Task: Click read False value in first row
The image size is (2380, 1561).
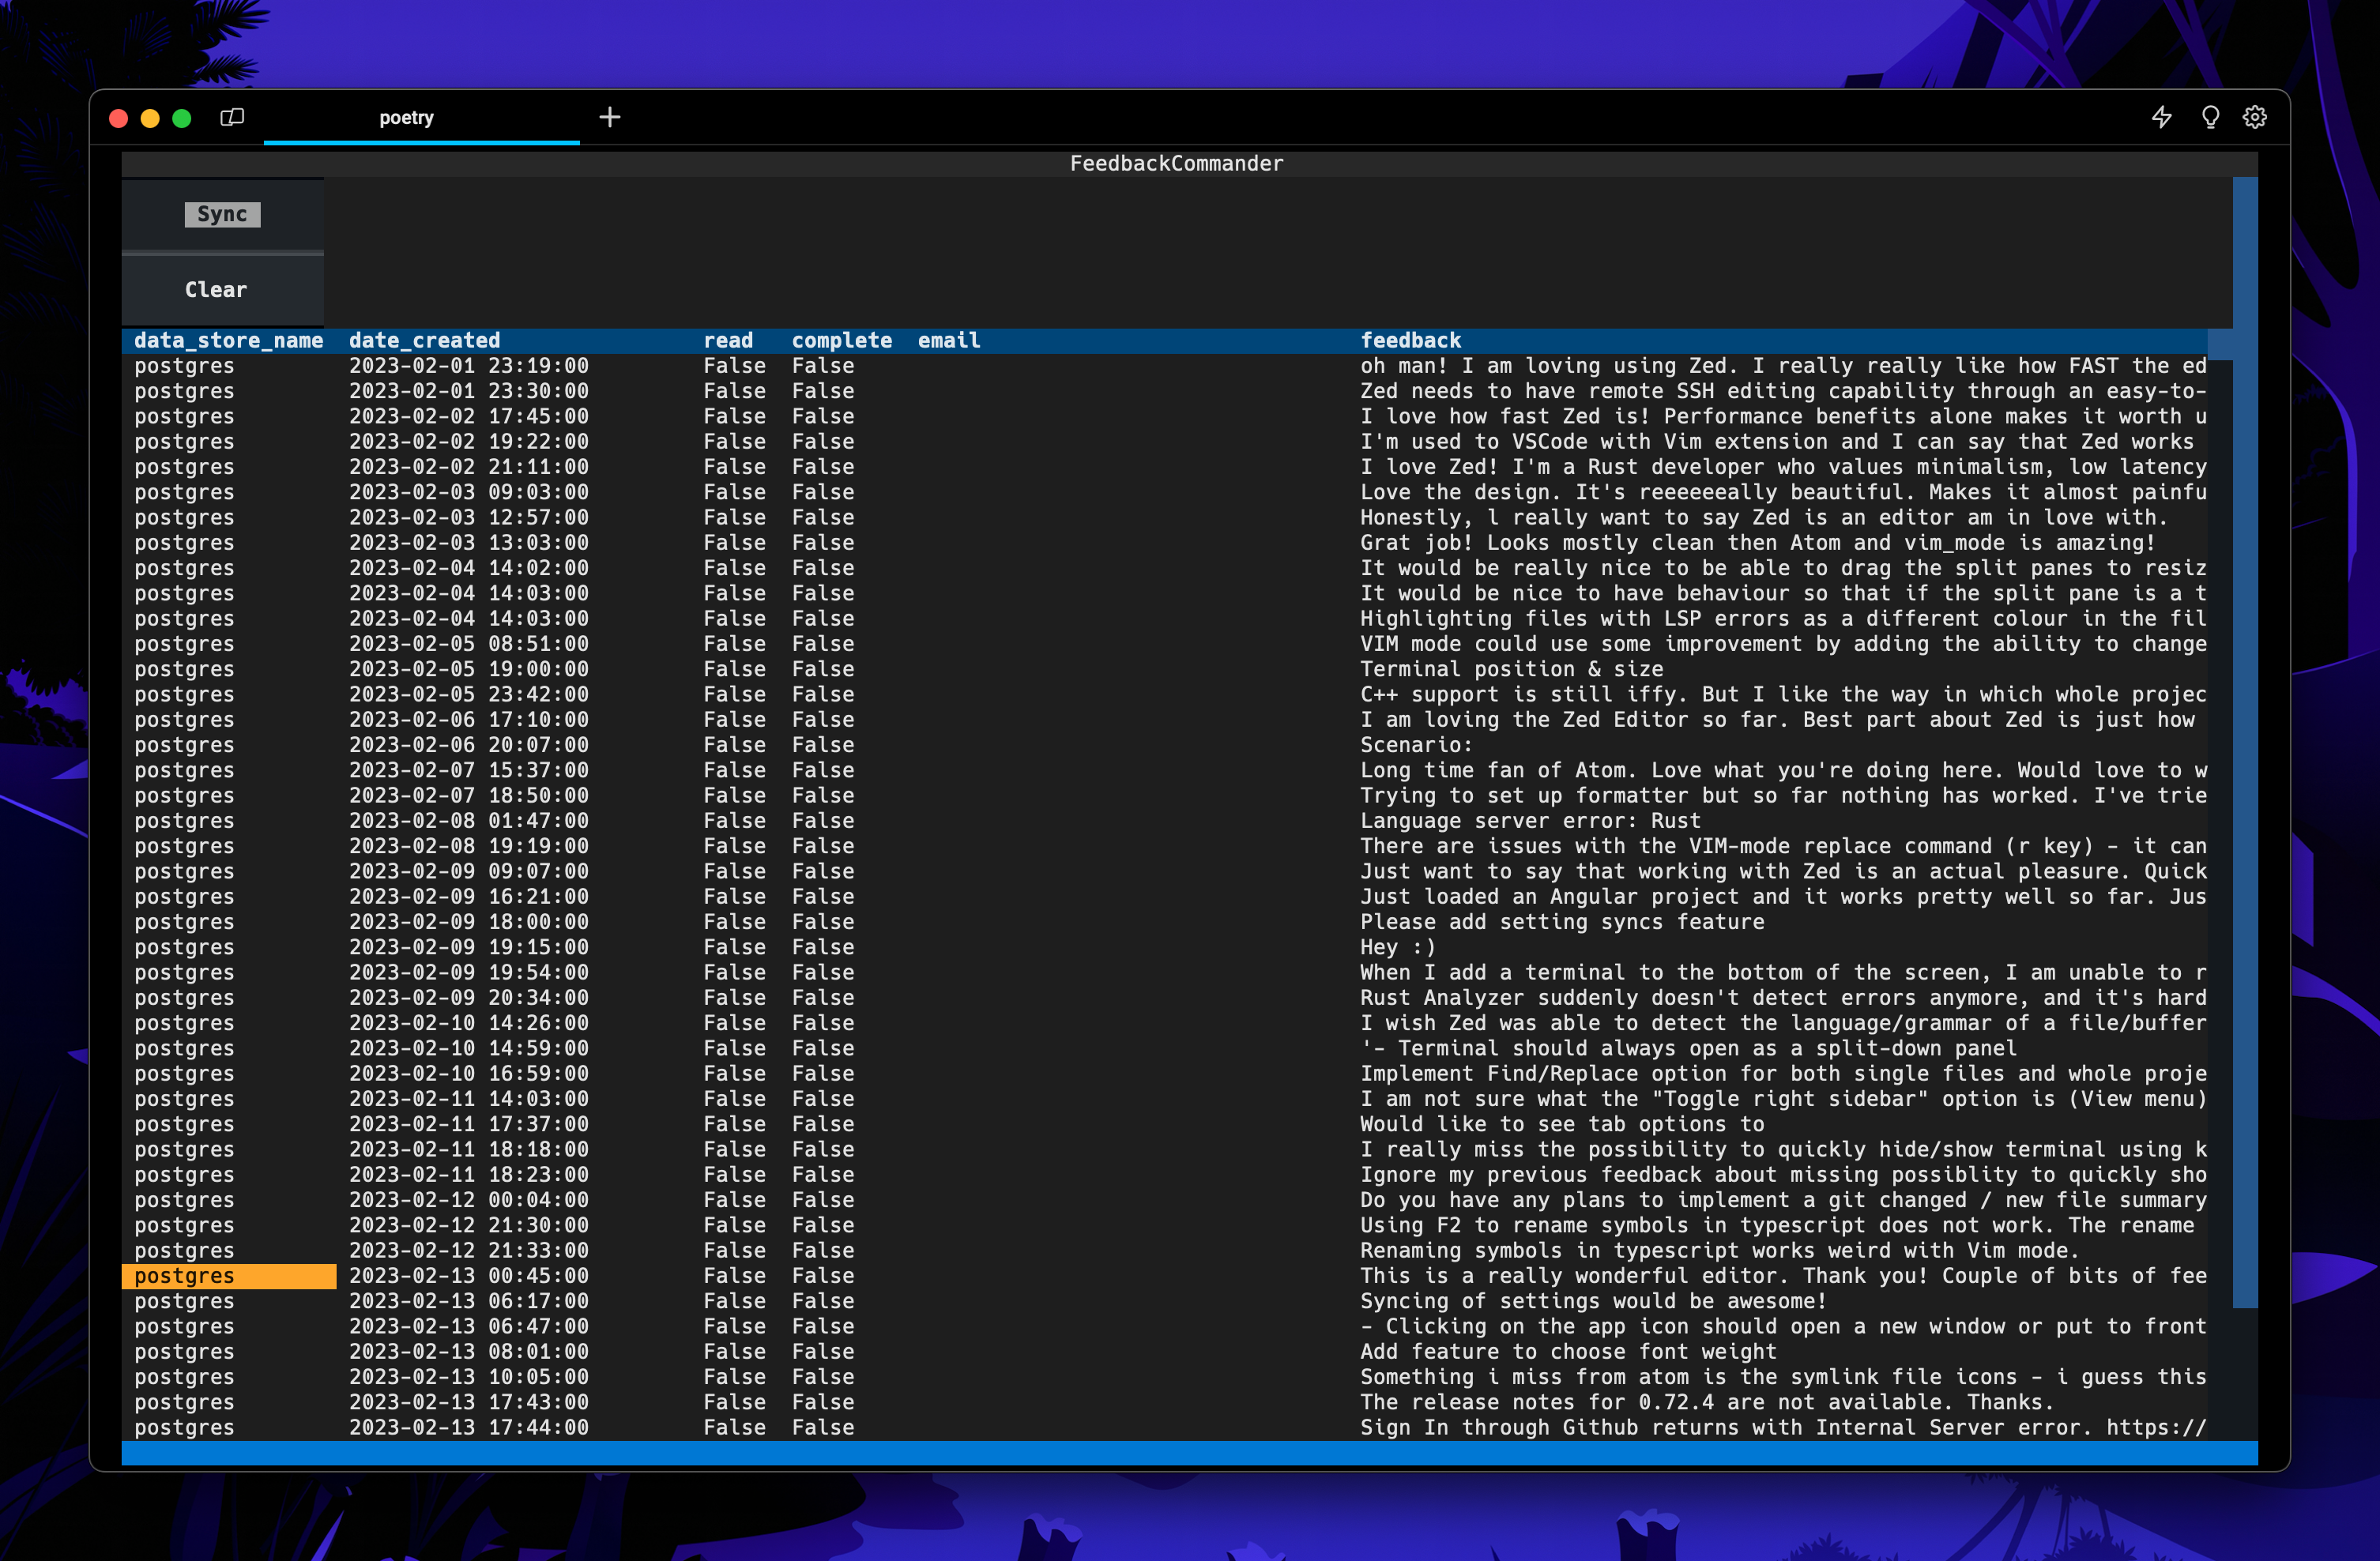Action: (734, 366)
